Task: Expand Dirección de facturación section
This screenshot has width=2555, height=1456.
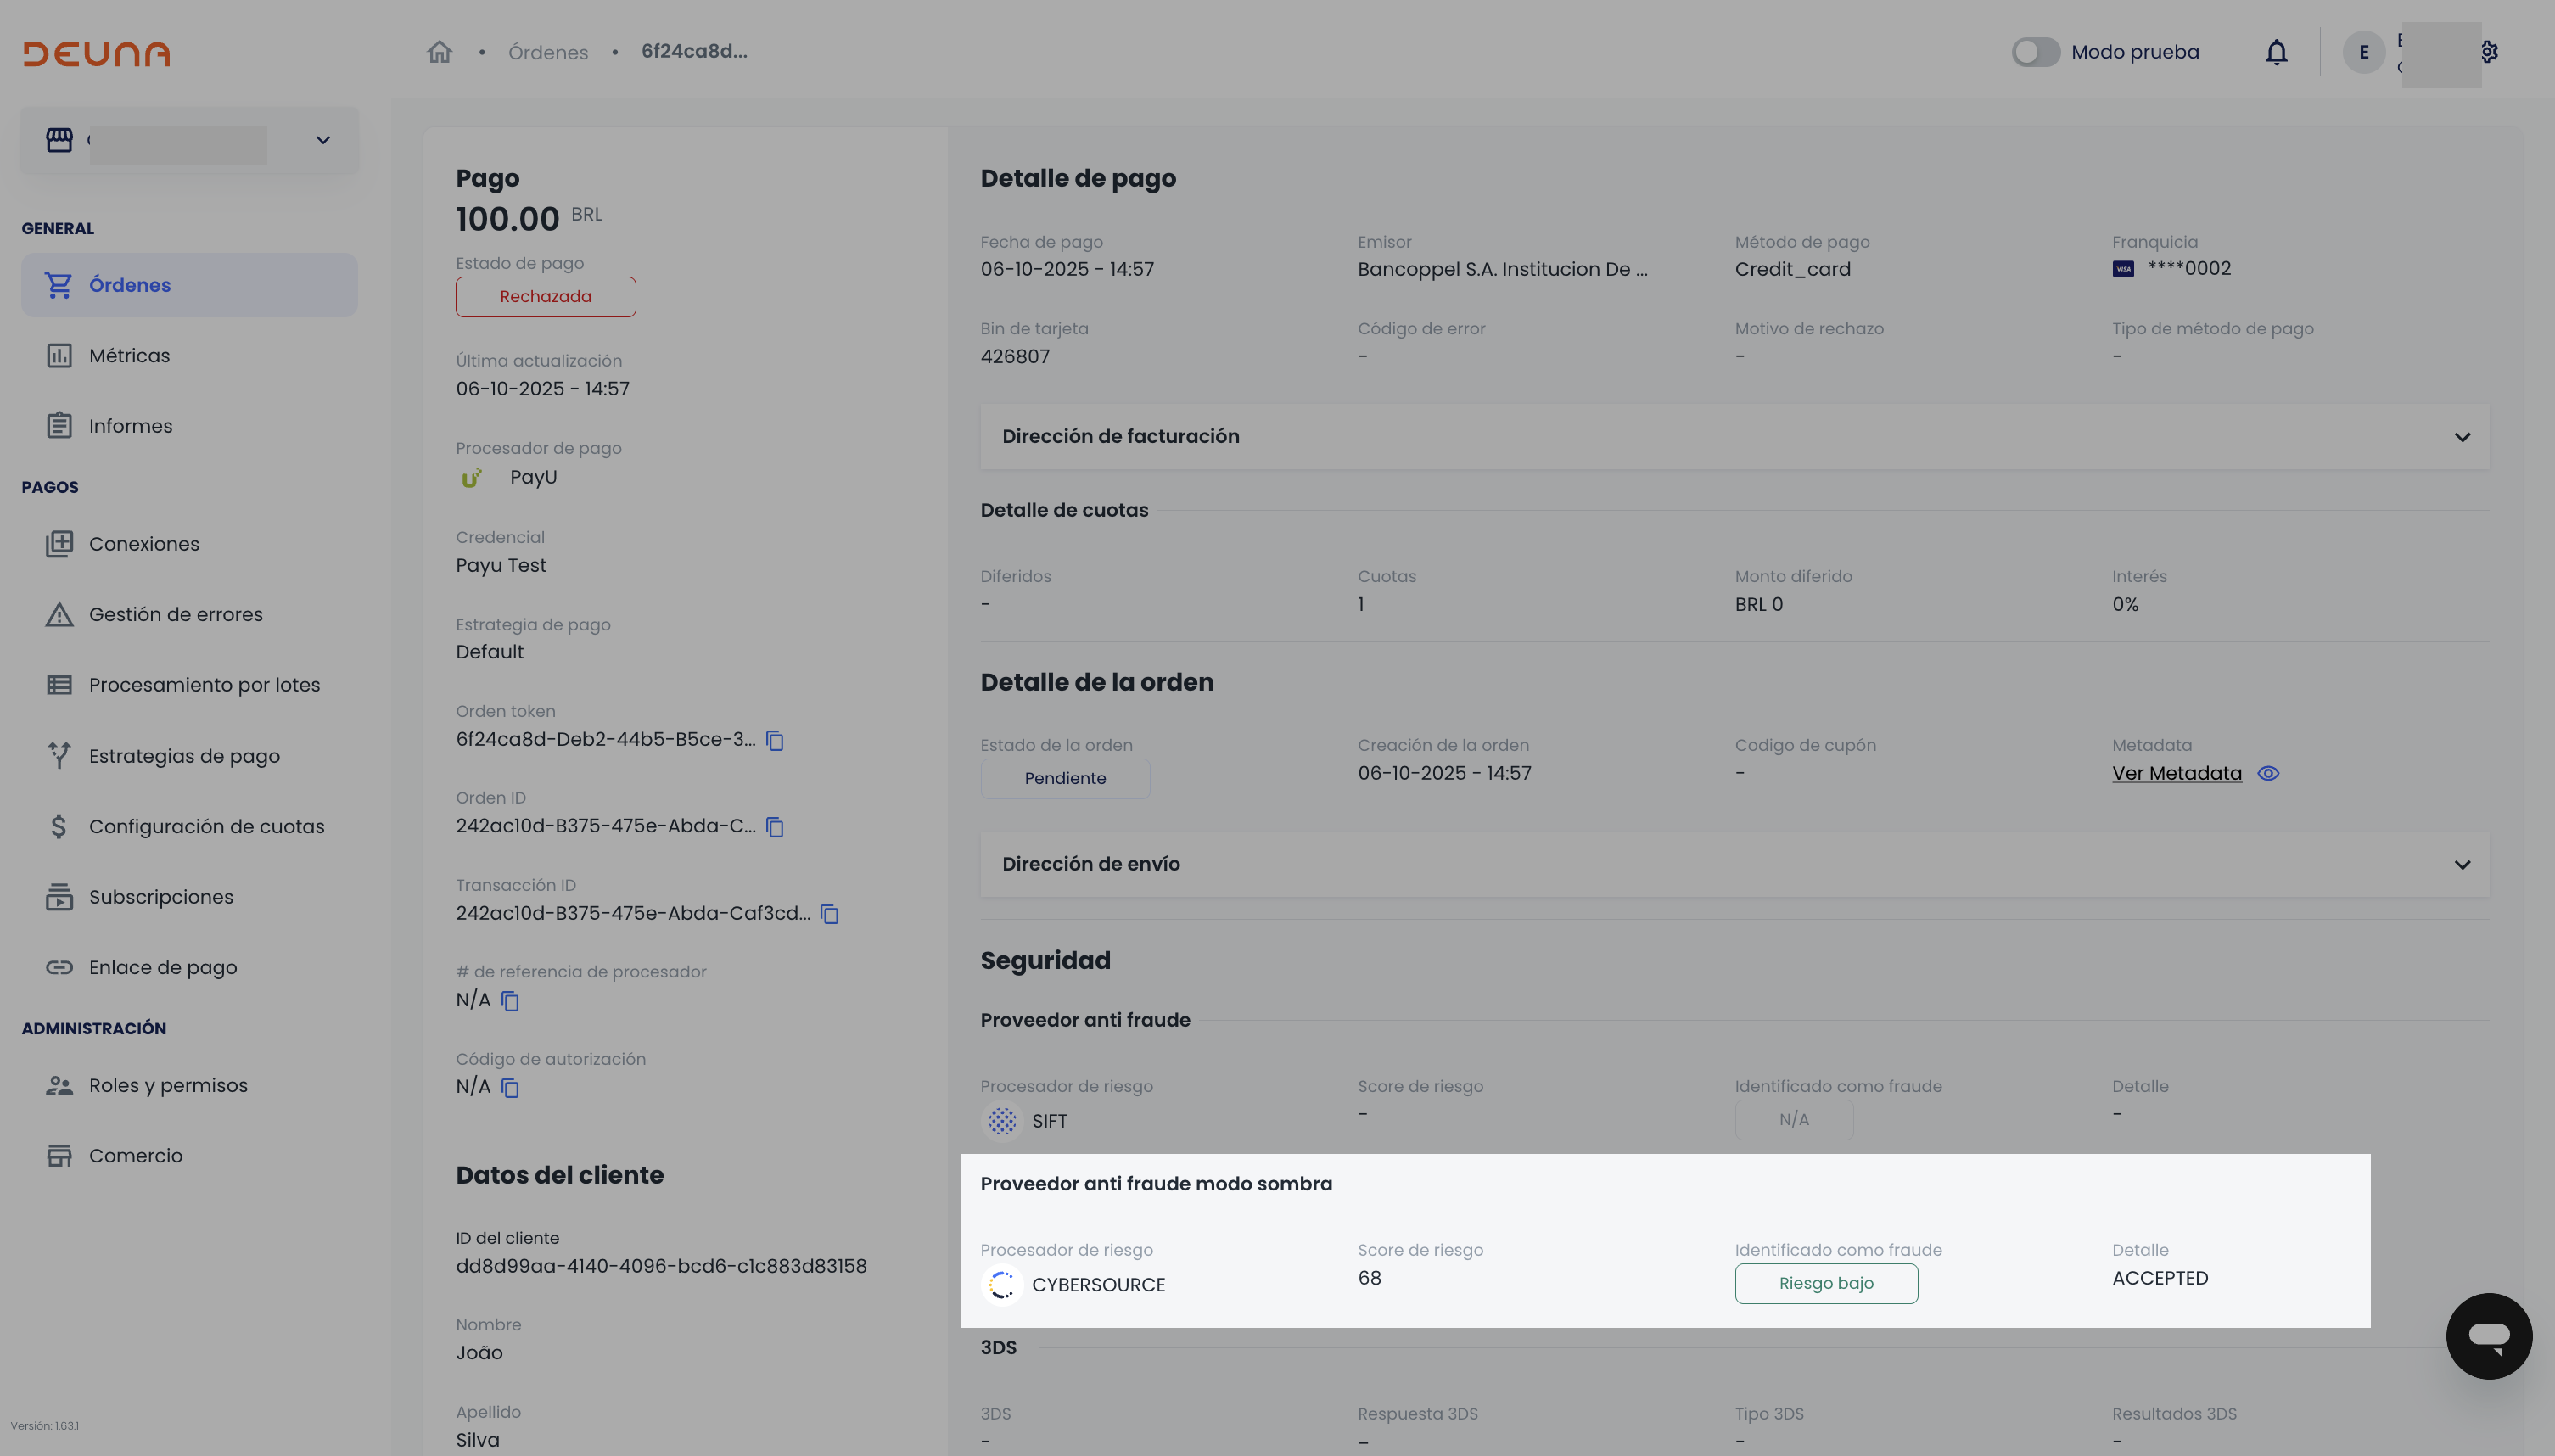Action: [x=2462, y=437]
